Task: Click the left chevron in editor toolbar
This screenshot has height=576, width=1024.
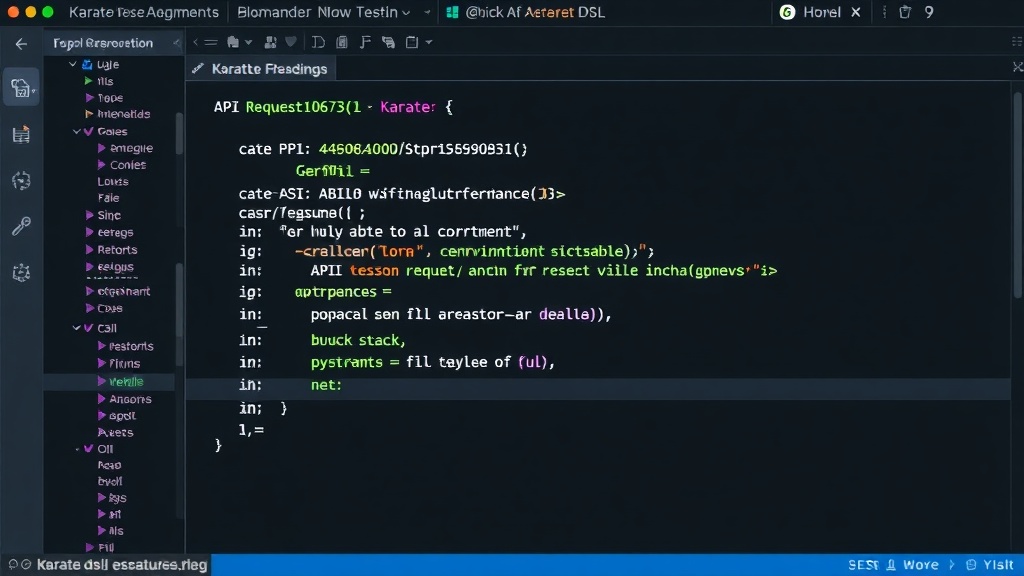Action: point(195,42)
